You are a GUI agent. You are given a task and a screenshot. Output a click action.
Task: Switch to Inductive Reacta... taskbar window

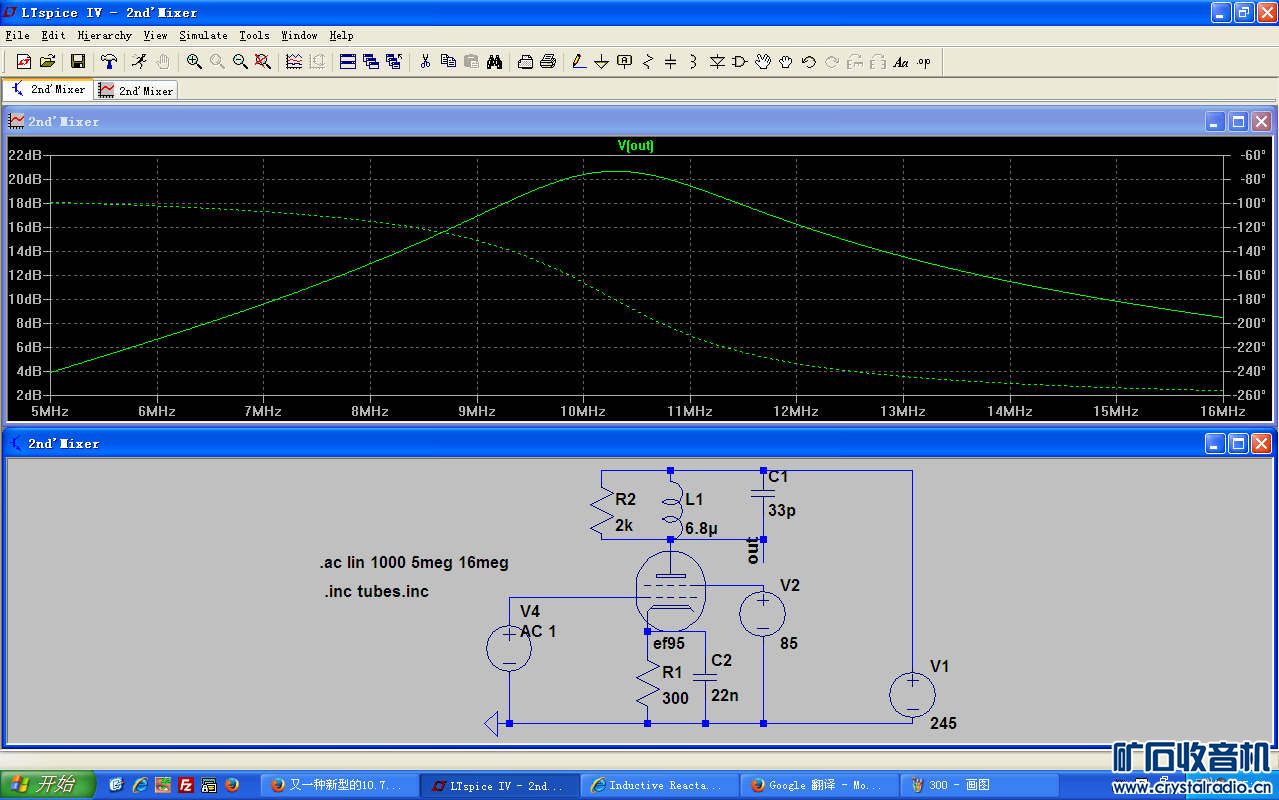[x=659, y=785]
